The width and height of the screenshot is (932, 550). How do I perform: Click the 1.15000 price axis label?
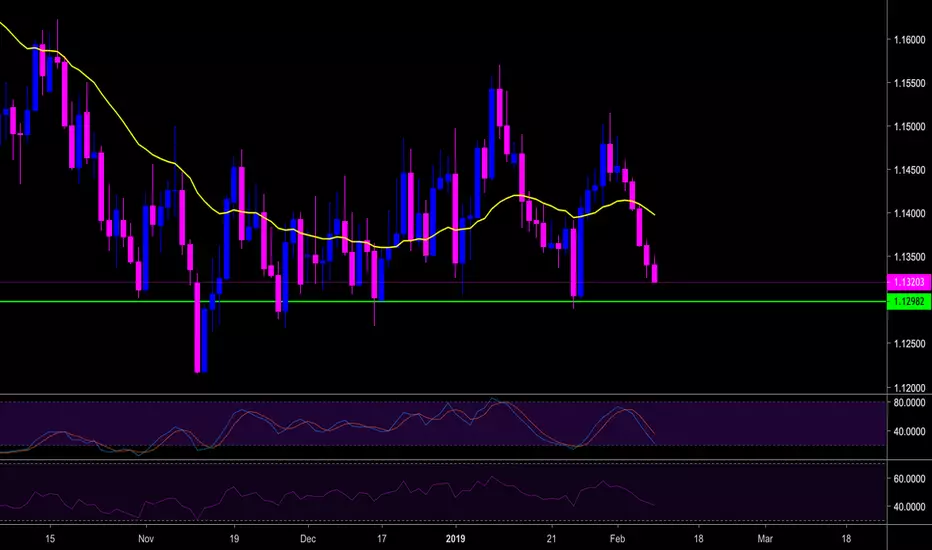click(909, 127)
